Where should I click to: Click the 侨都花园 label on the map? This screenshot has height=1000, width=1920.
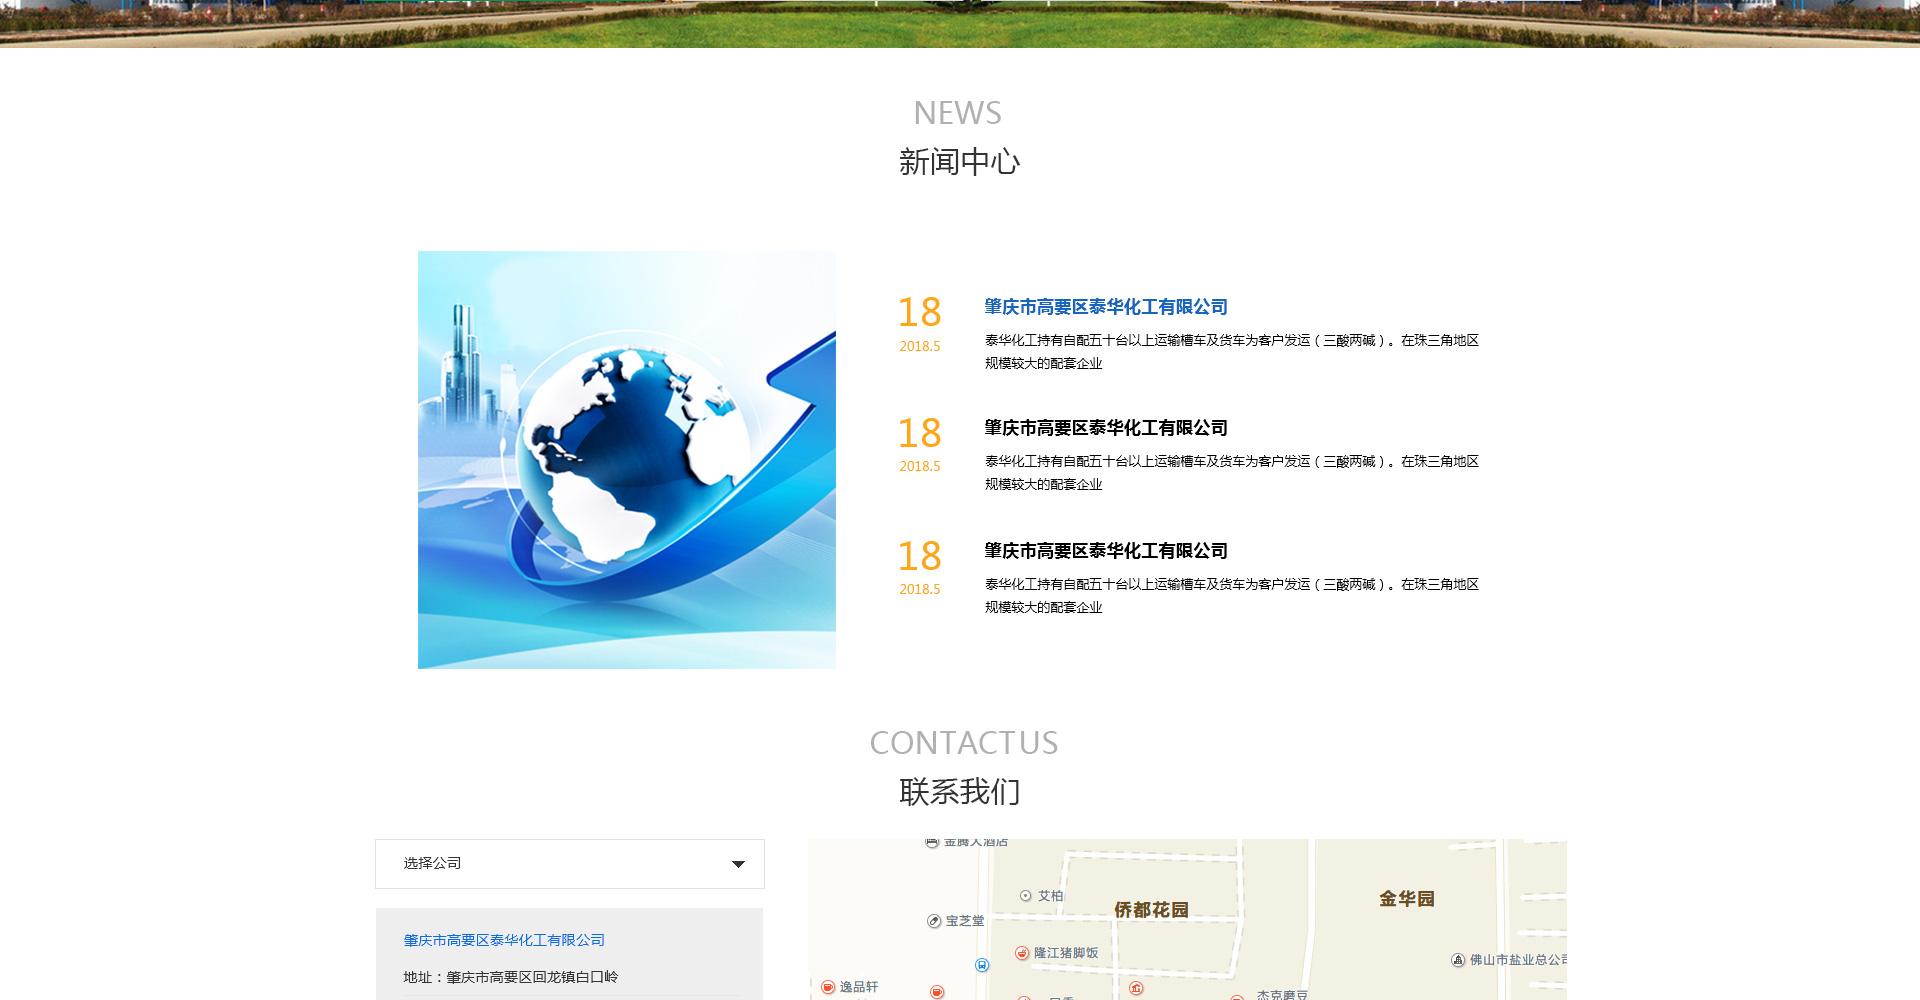click(1151, 910)
